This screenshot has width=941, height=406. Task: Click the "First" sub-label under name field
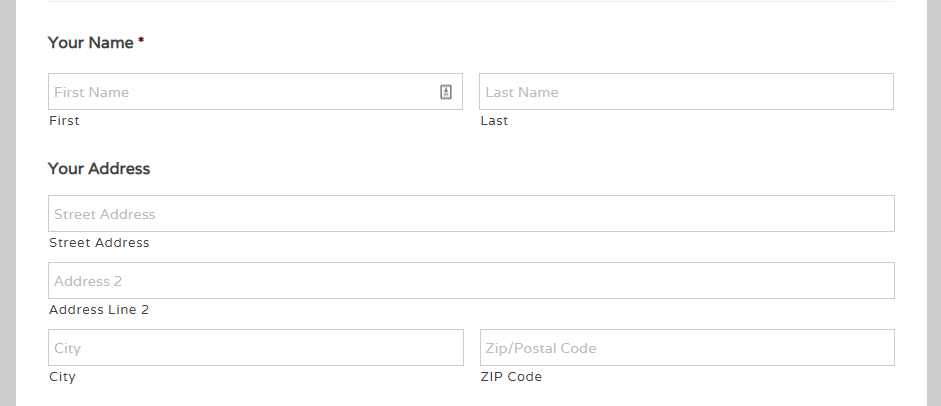pyautogui.click(x=64, y=121)
